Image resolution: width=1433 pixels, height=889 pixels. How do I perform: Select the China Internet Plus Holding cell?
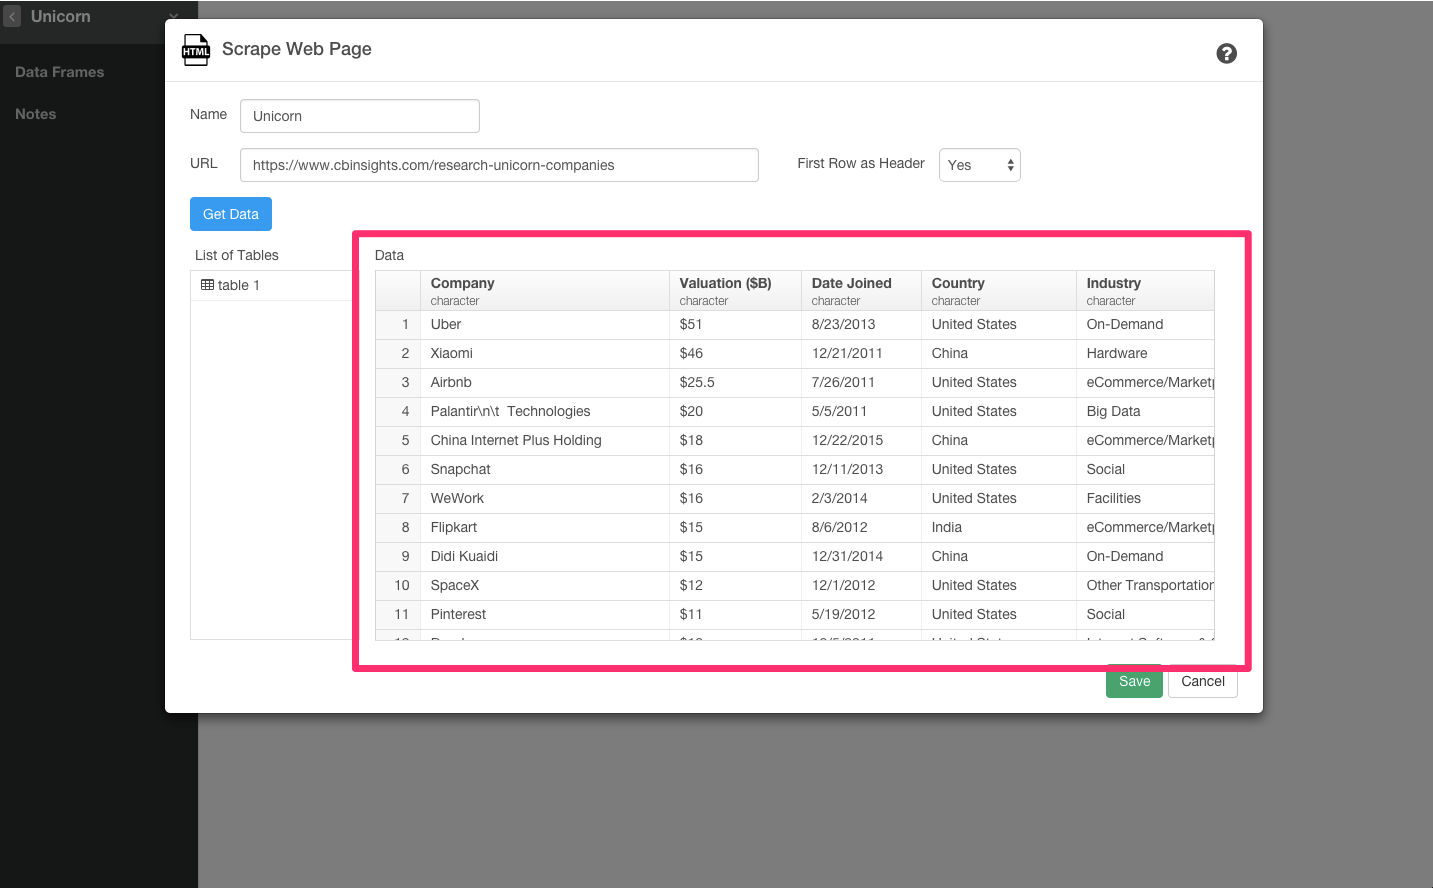544,440
